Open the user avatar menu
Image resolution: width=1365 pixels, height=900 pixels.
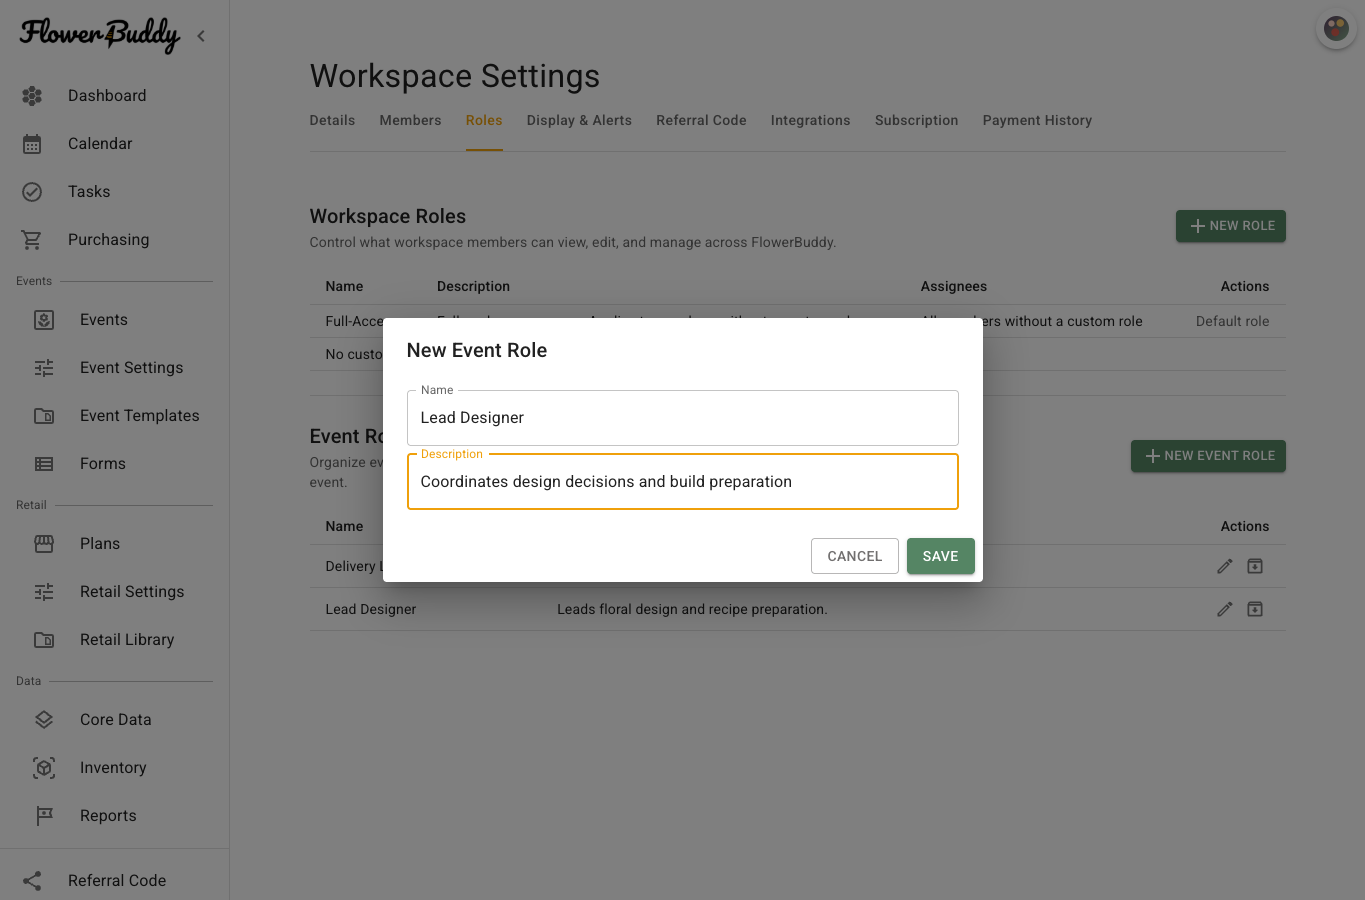1336,28
